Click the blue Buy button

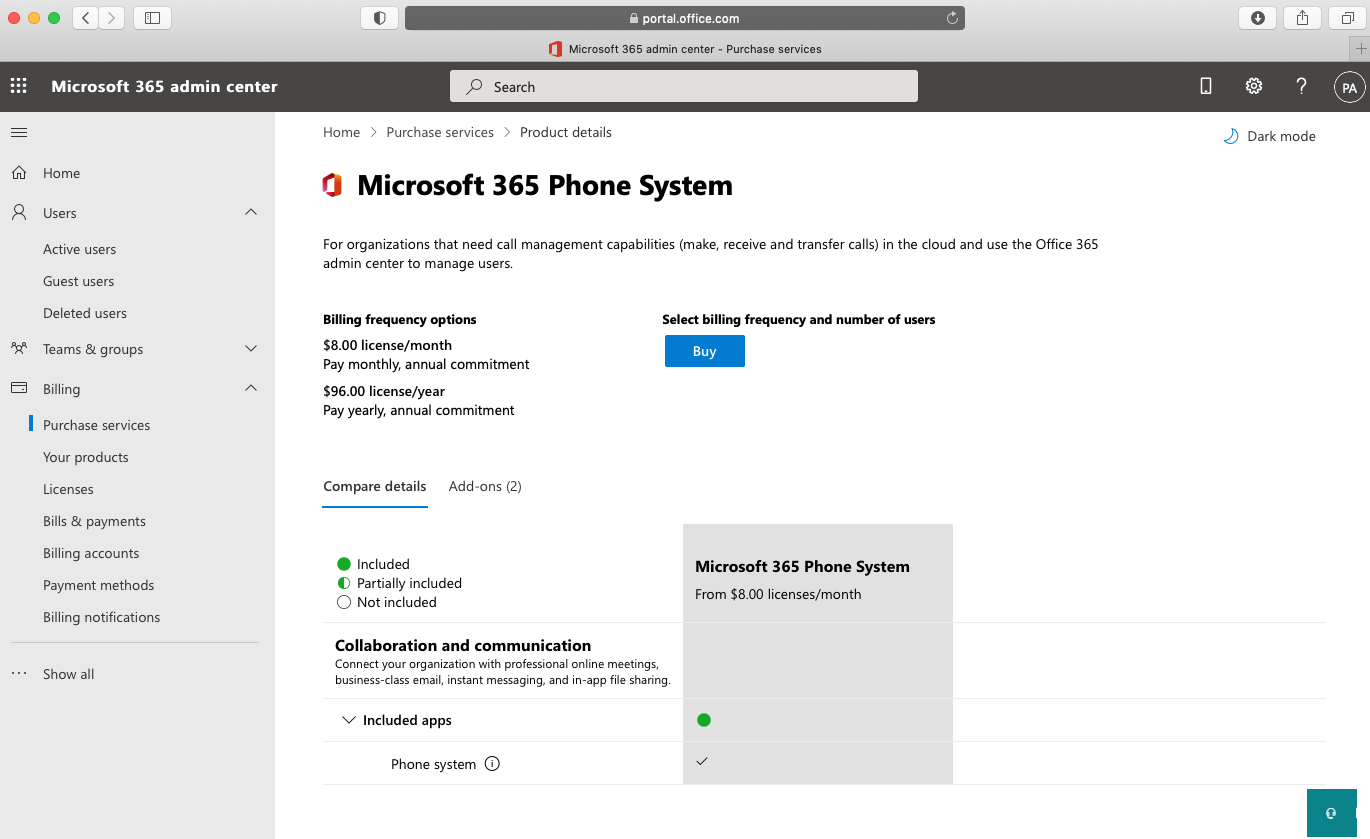click(x=705, y=351)
